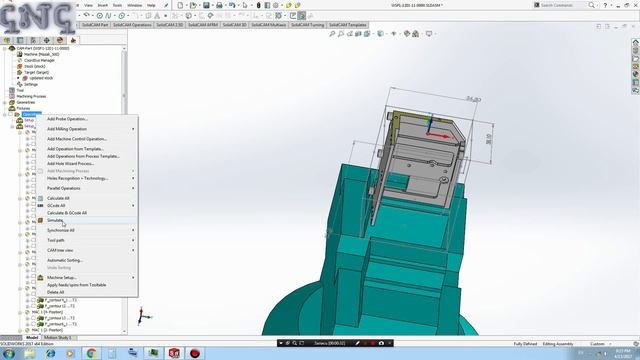This screenshot has height=360, width=640.
Task: Open View Settings monitor icon
Action: tap(429, 34)
